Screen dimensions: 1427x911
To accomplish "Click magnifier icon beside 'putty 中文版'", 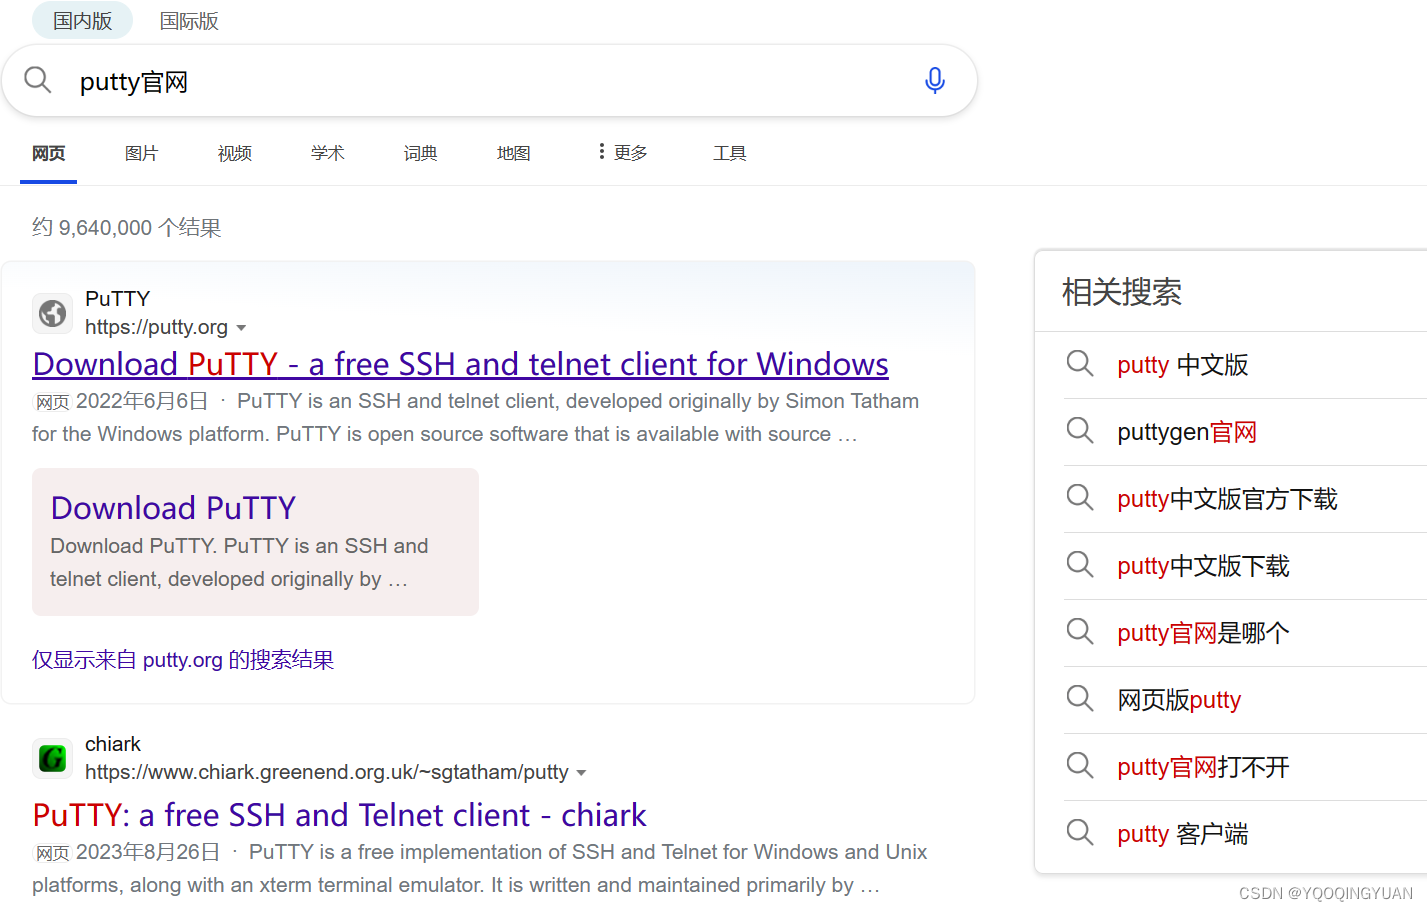I will (1080, 364).
